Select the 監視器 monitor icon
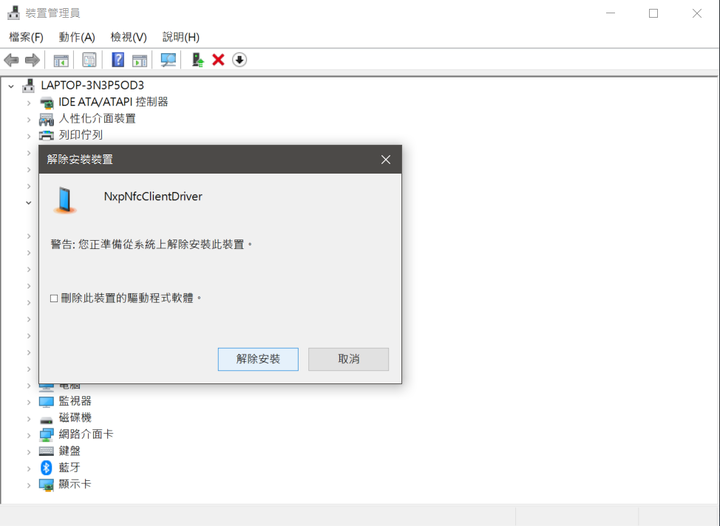Screen dimensions: 720x526 tap(46, 402)
